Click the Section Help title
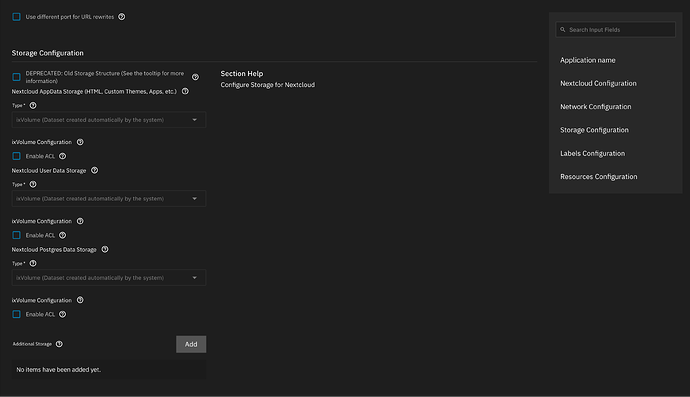 coord(242,74)
